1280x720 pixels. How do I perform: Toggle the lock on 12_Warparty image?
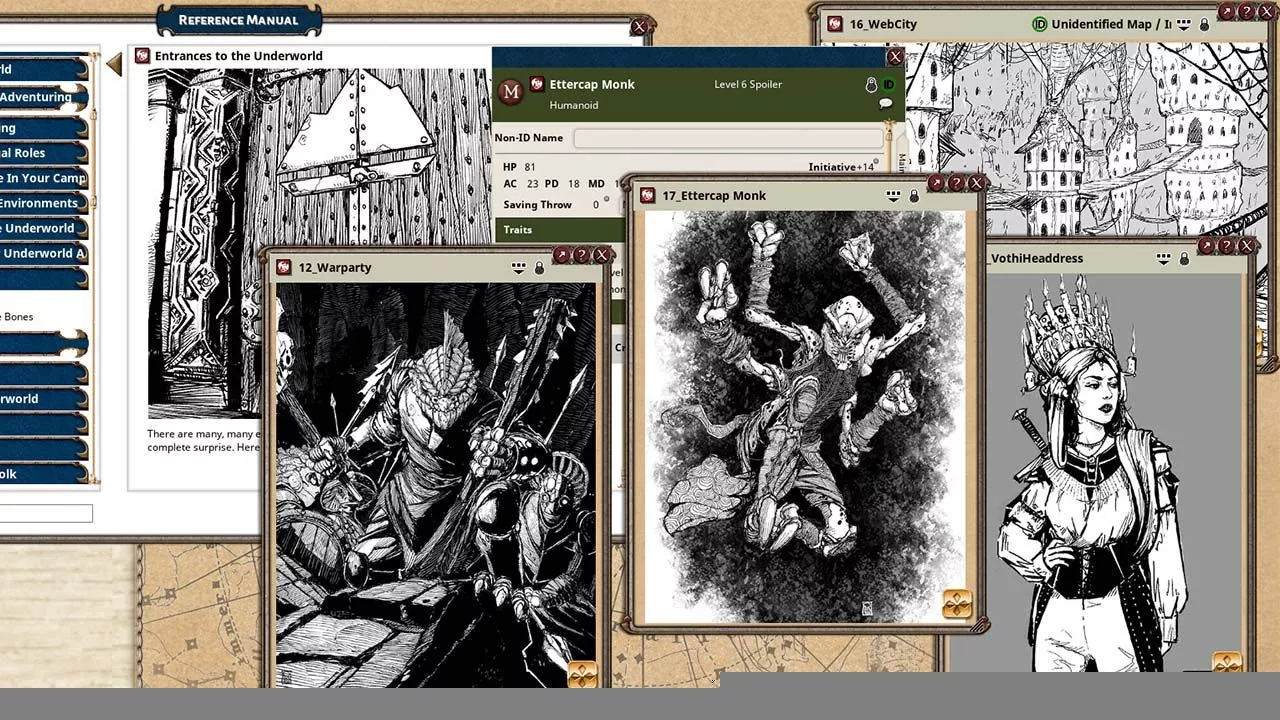click(x=539, y=268)
